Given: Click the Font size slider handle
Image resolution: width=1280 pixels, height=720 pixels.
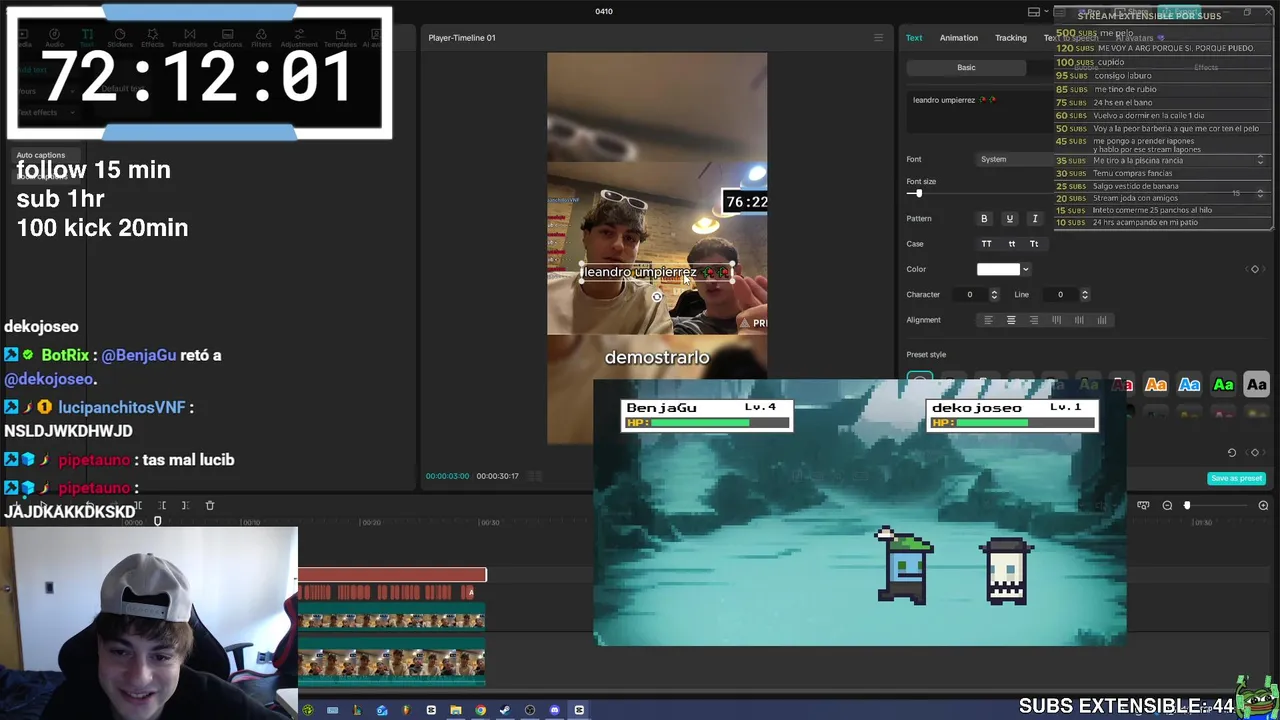Looking at the screenshot, I should (919, 193).
